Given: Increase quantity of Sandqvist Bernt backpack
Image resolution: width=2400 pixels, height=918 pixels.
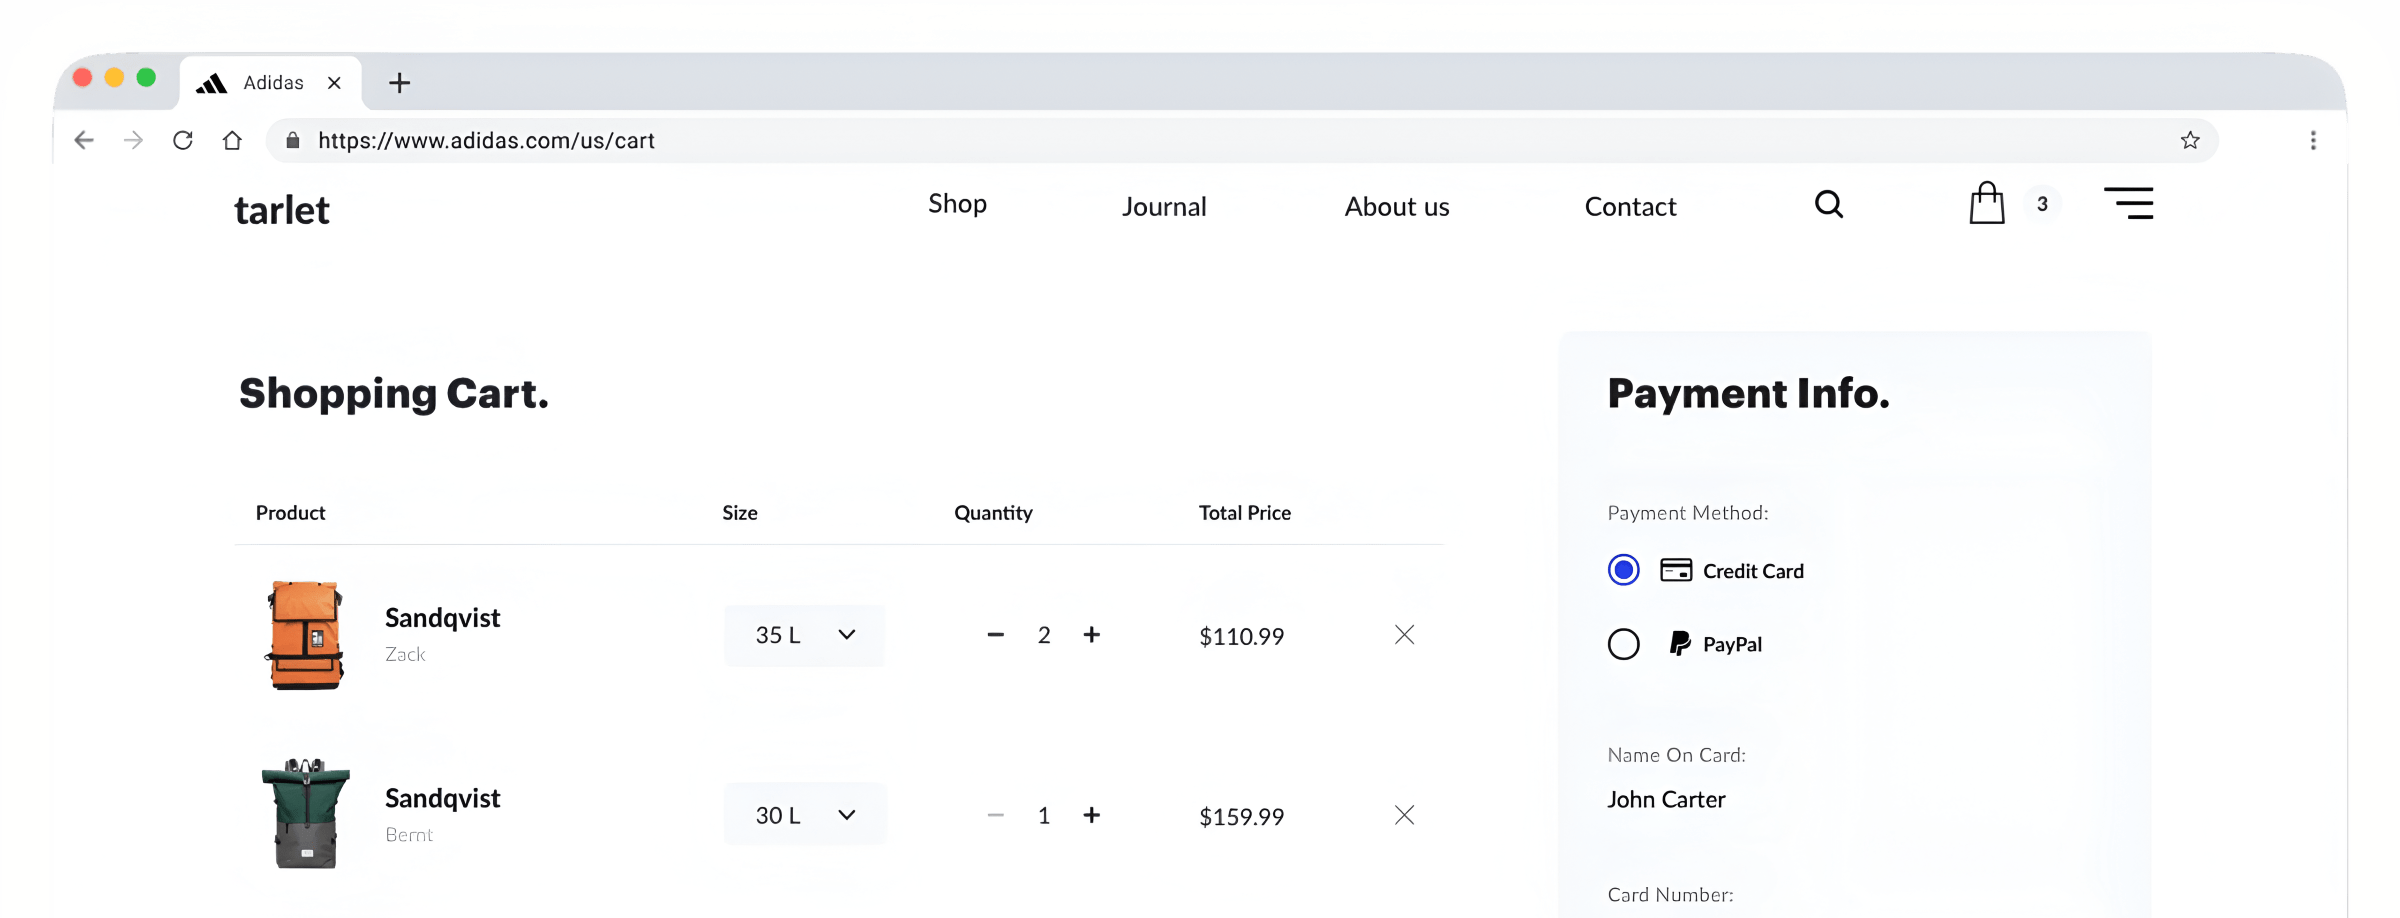Looking at the screenshot, I should pos(1091,815).
